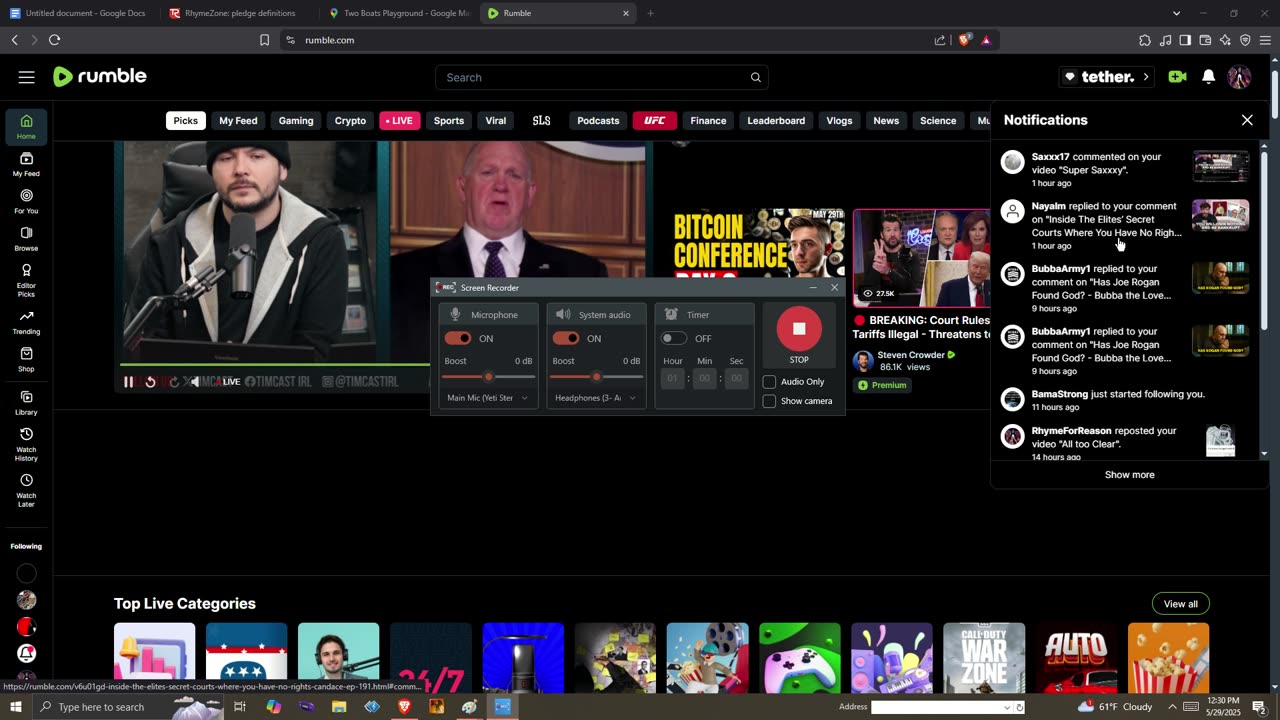Select the Gaming category tab
The width and height of the screenshot is (1280, 720).
pyautogui.click(x=296, y=121)
